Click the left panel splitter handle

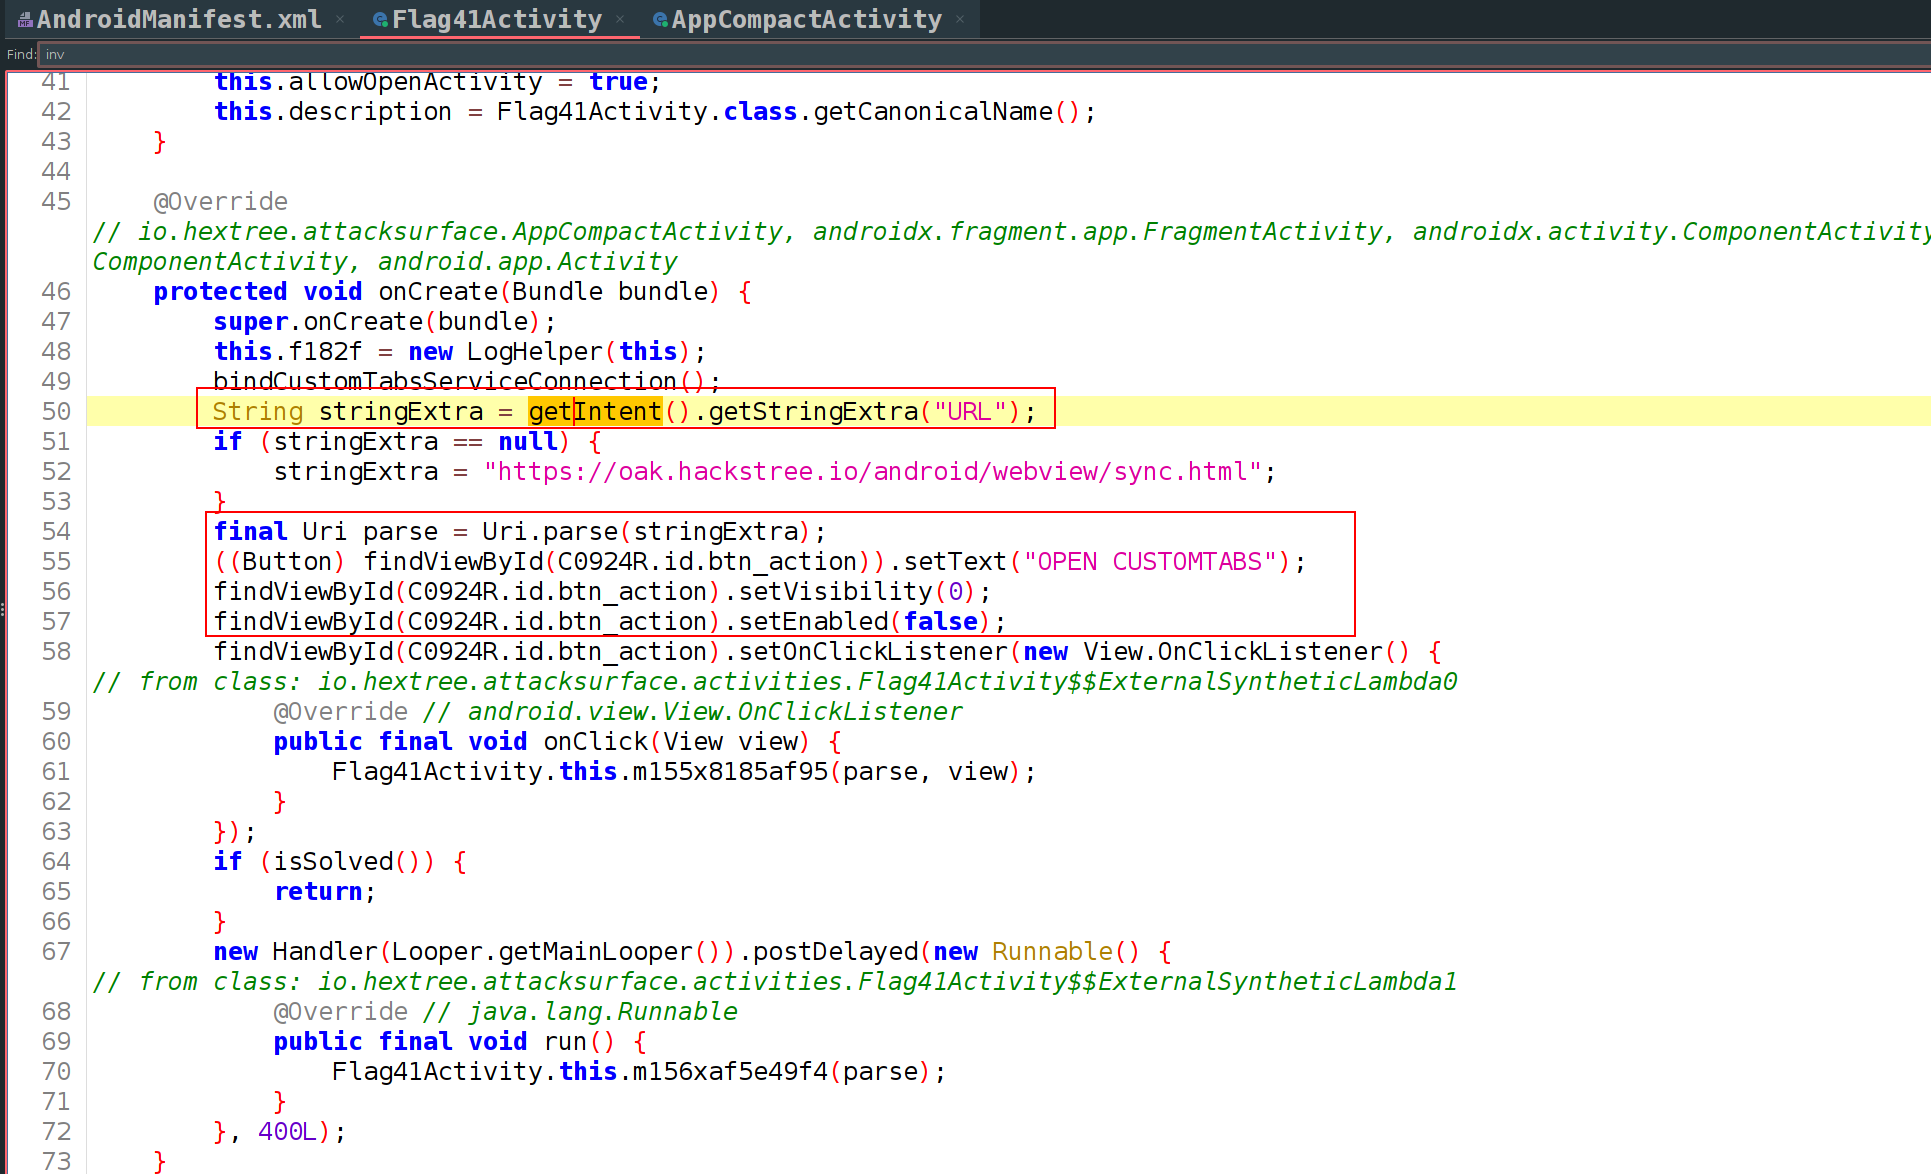pos(3,610)
